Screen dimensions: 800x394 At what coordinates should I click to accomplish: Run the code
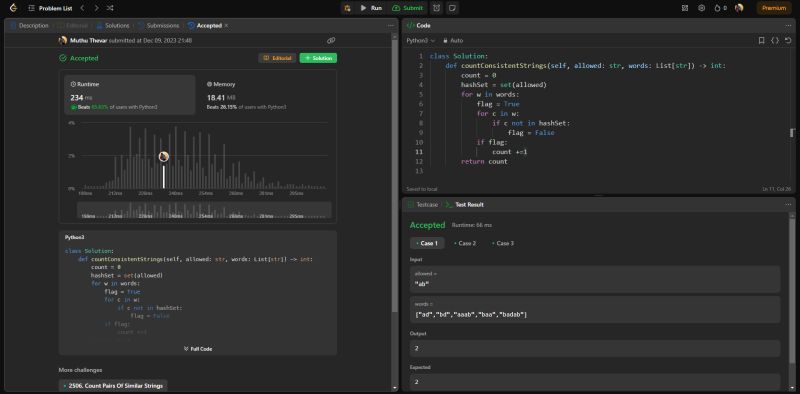click(x=371, y=8)
